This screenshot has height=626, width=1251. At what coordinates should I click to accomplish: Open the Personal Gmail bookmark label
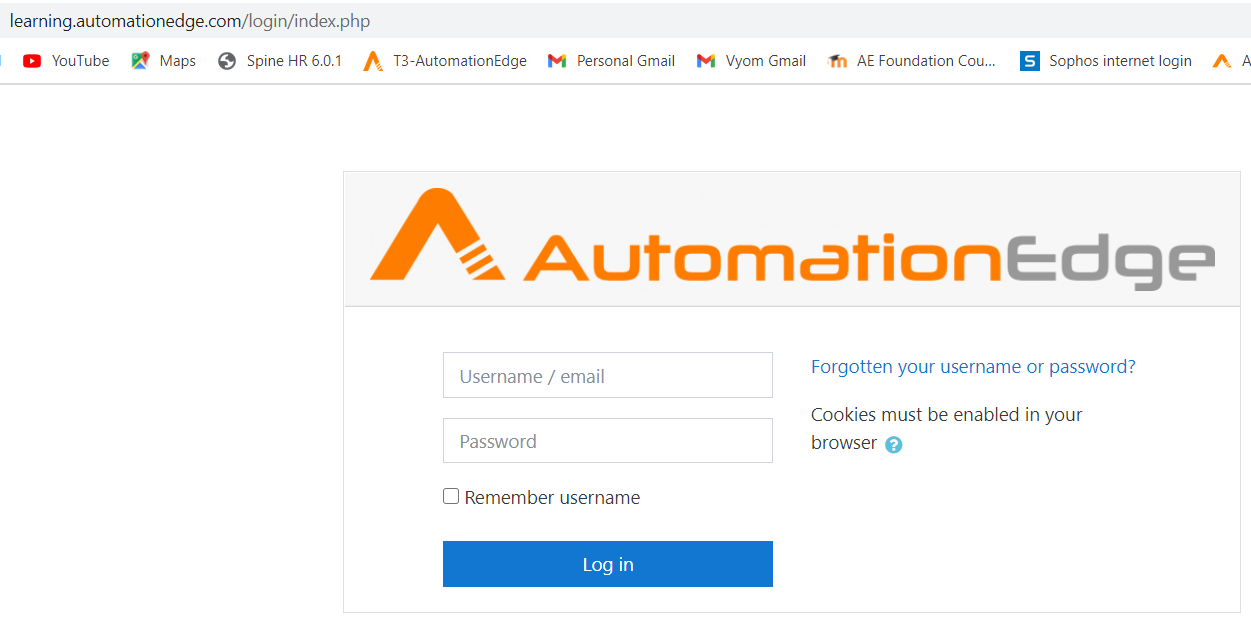(626, 61)
